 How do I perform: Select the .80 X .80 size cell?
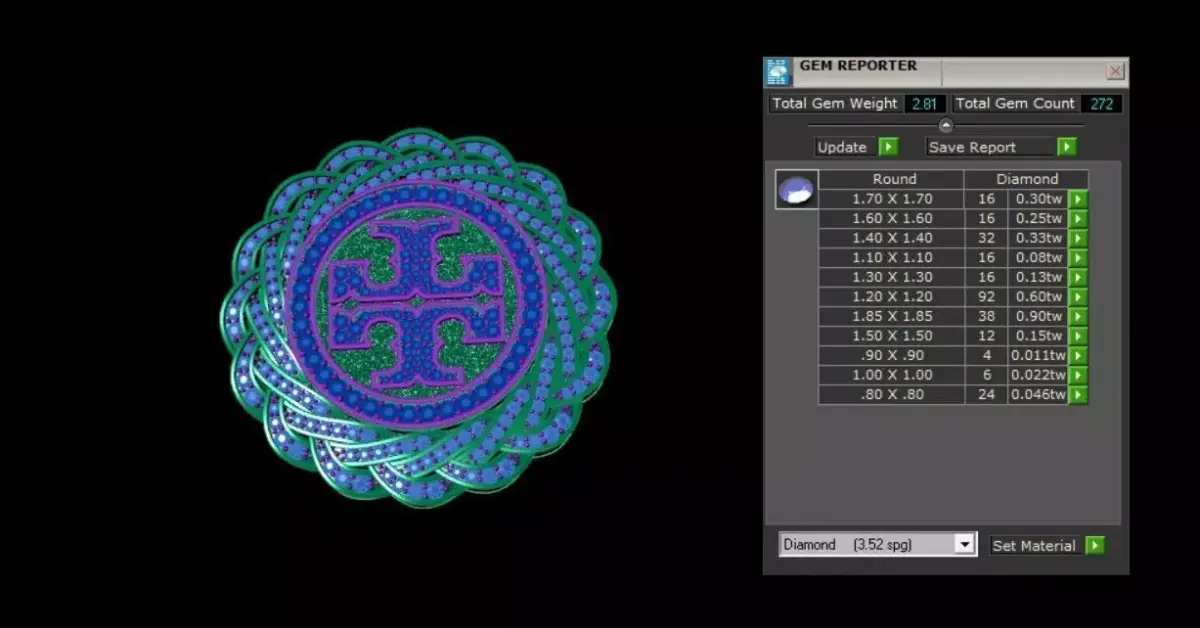892,395
